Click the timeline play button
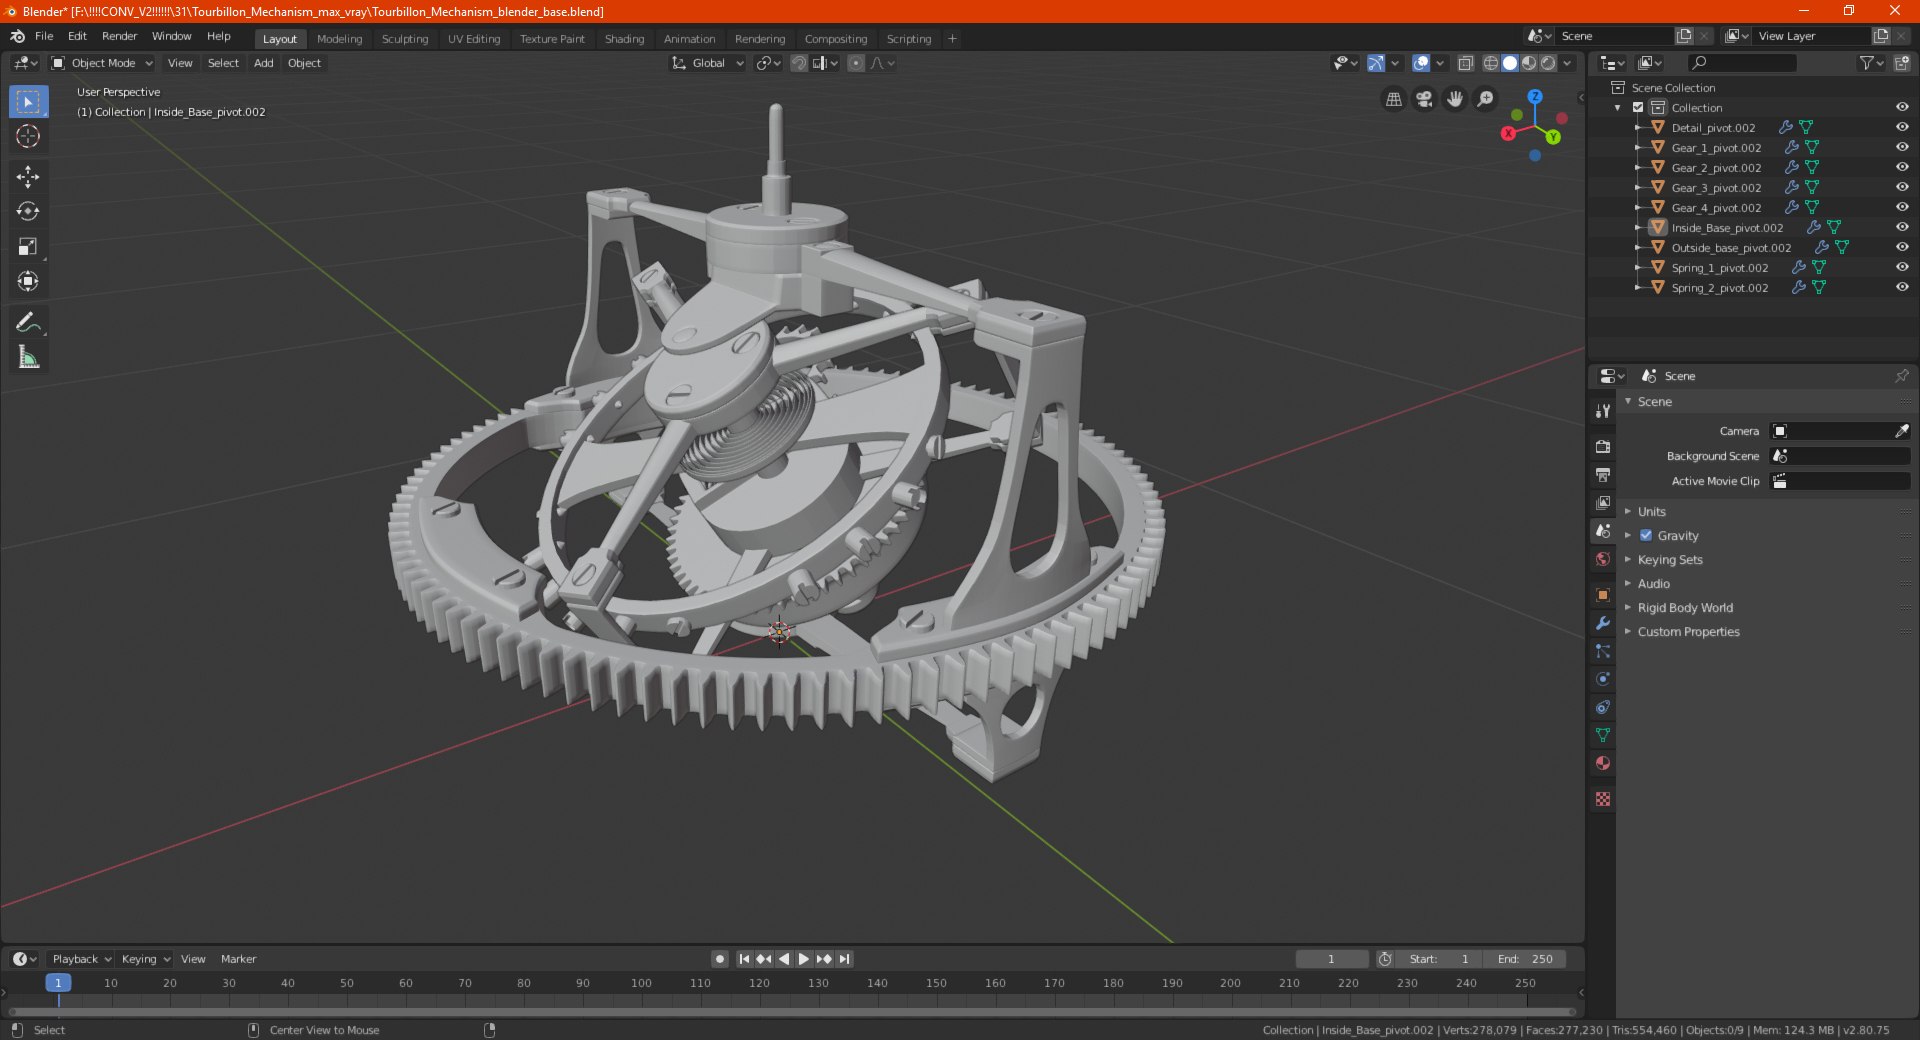Image resolution: width=1920 pixels, height=1040 pixels. coord(803,959)
